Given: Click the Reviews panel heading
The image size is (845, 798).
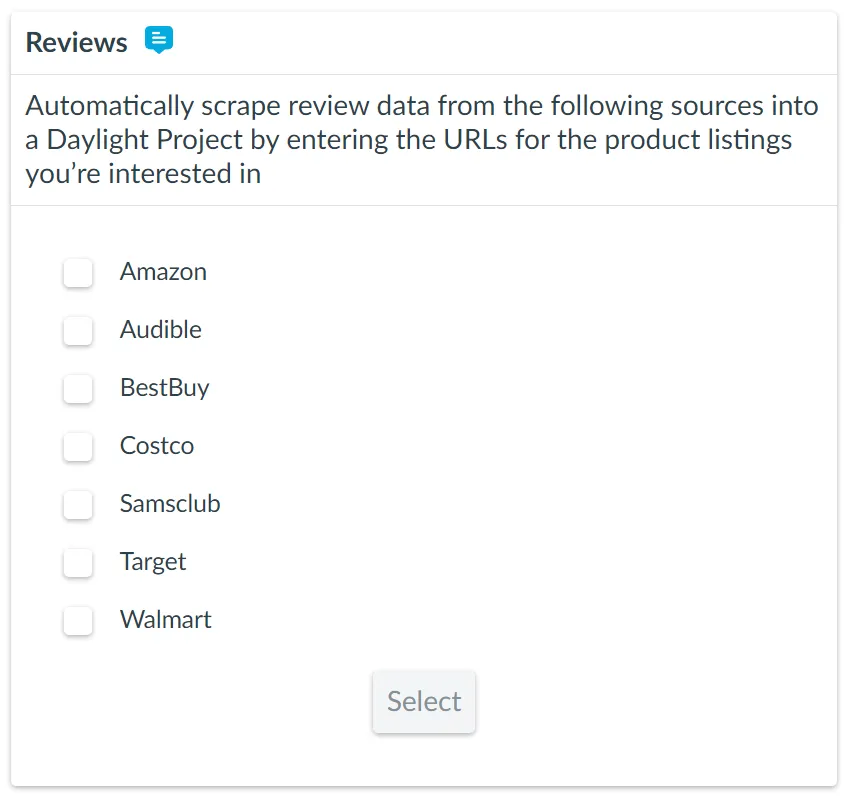Looking at the screenshot, I should (76, 43).
